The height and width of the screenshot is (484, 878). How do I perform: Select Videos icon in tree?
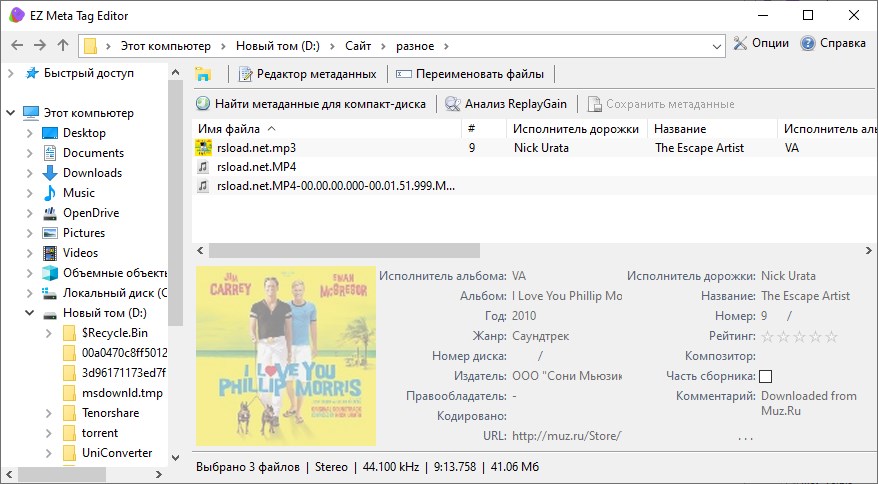tap(50, 253)
